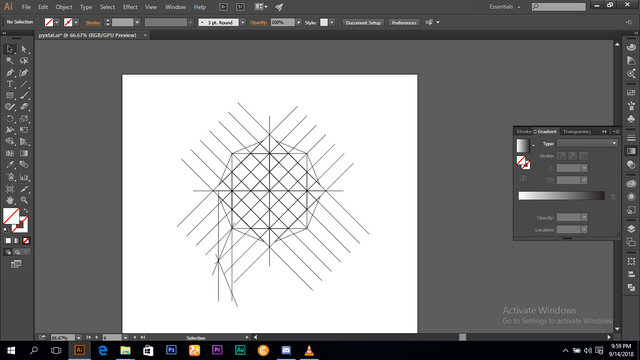
Task: Click the horizontal scrollbar thumb
Action: click(462, 337)
